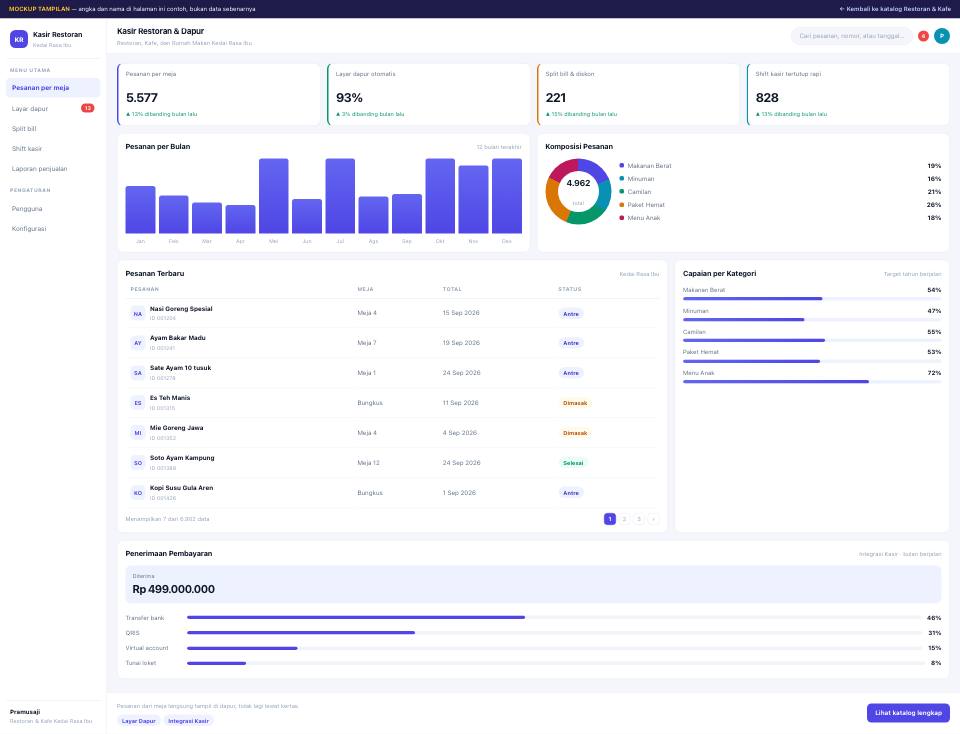Open the Layar dapur otomatis 93% card
The image size is (960, 734).
(429, 94)
